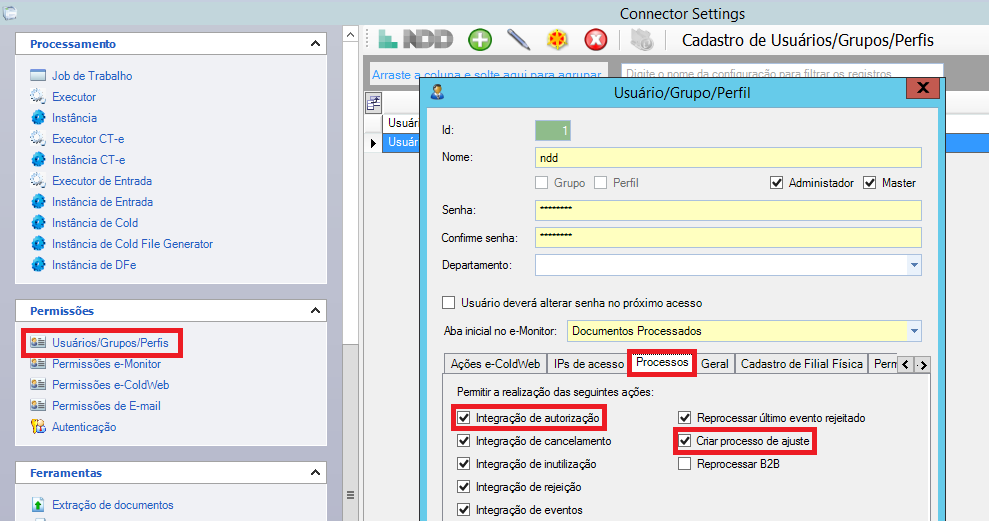Image resolution: width=989 pixels, height=521 pixels.
Task: Click the greyed-out icon after the red X
Action: point(642,40)
